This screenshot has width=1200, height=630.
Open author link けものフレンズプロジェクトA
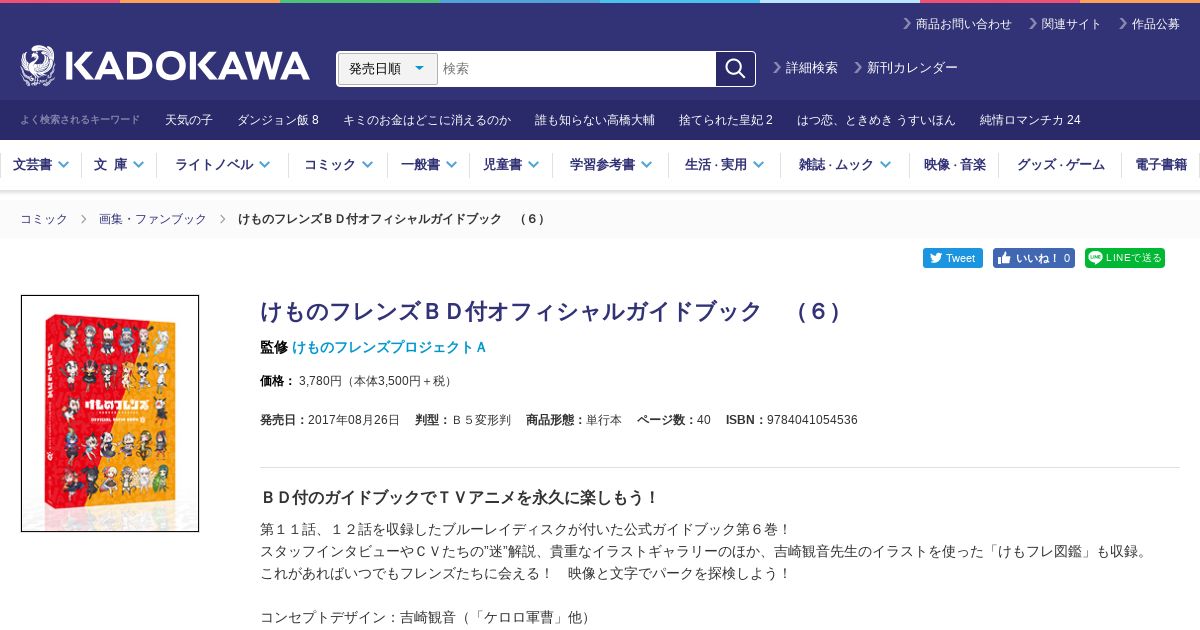coord(389,347)
